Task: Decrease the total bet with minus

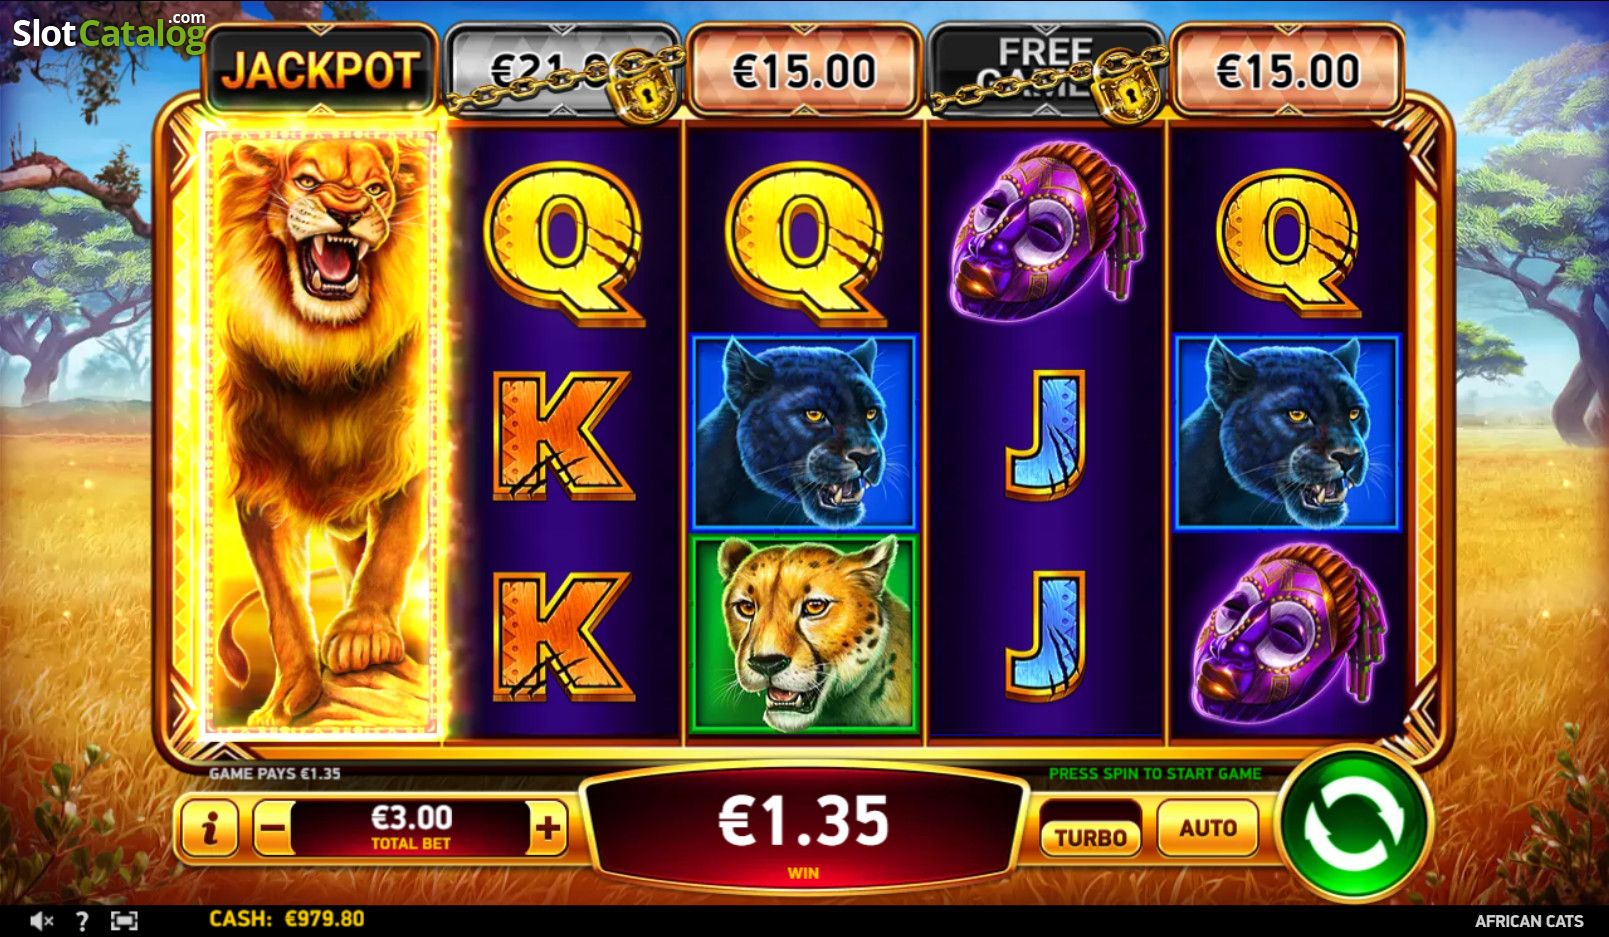Action: (273, 829)
